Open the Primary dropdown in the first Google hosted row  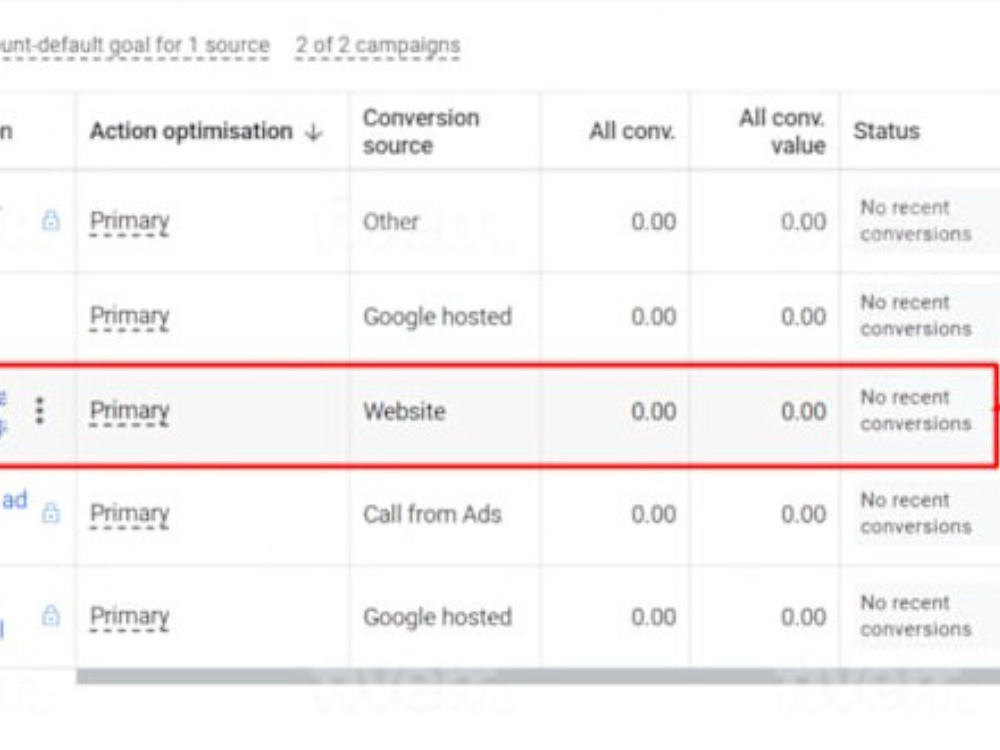tap(129, 316)
